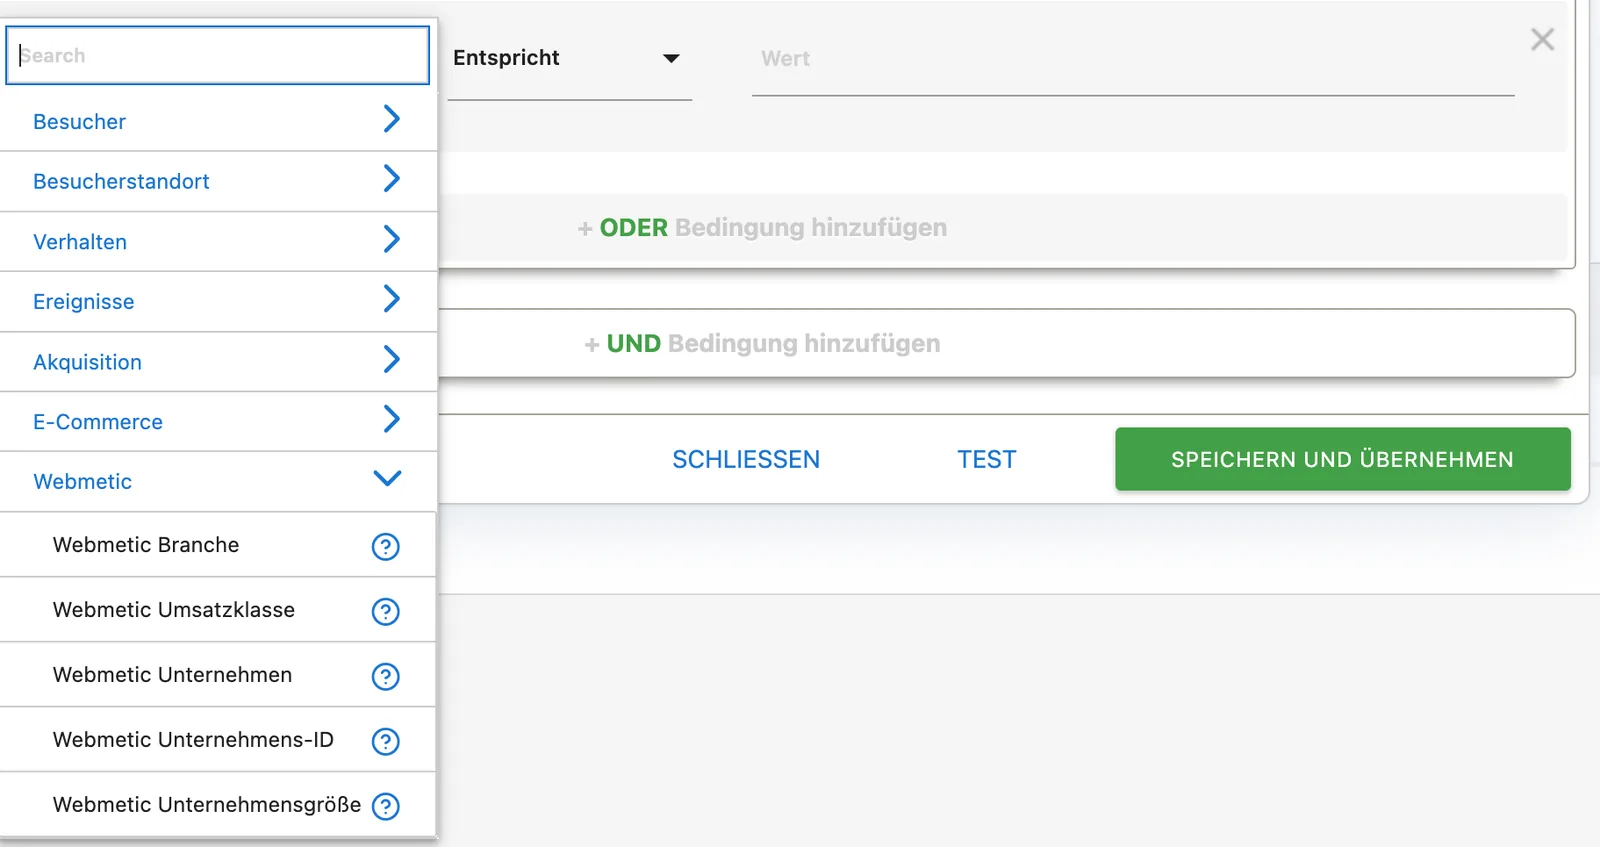Screen dimensions: 1600x847
Task: Open the Entspricht operator dropdown
Action: [x=569, y=58]
